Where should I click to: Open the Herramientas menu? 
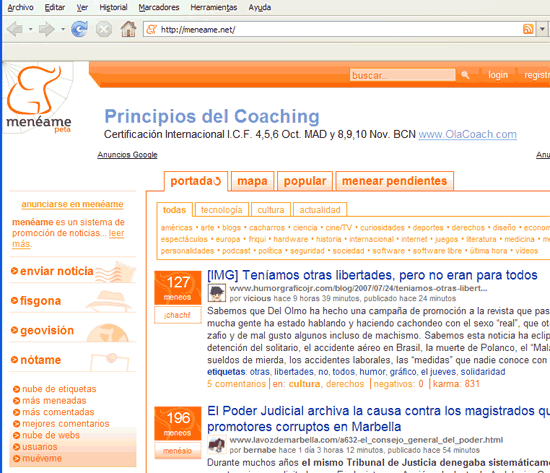pos(214,7)
